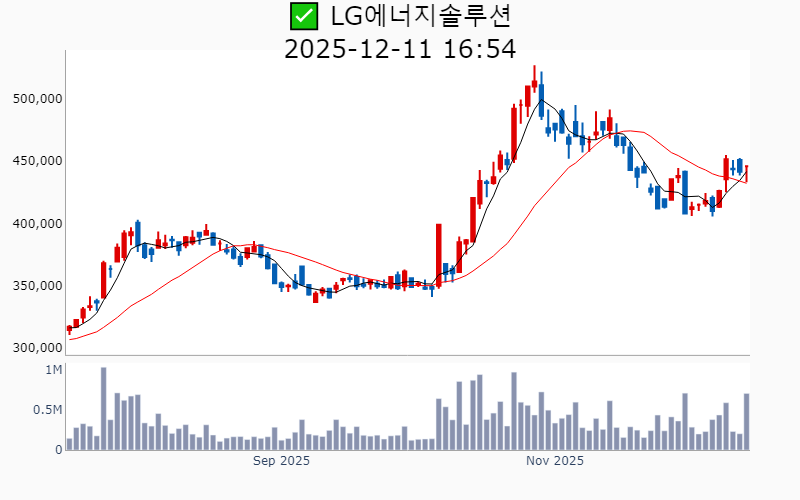Click the 500,000 price axis label
Viewport: 800px width, 500px height.
click(37, 99)
